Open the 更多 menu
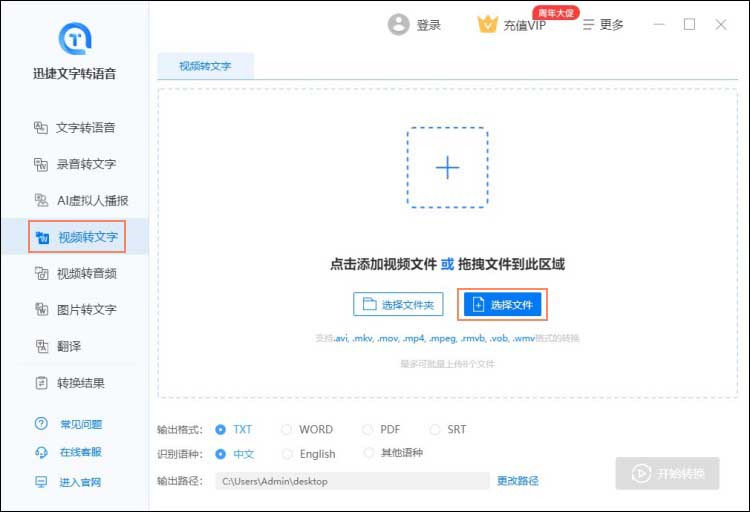 [x=603, y=24]
